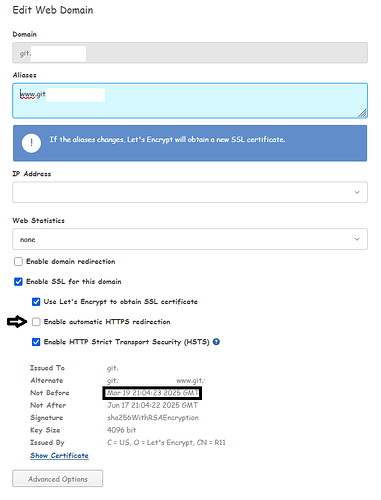Click the black arrow pointing to HTTPS redirection
The width and height of the screenshot is (381, 500).
click(x=17, y=322)
